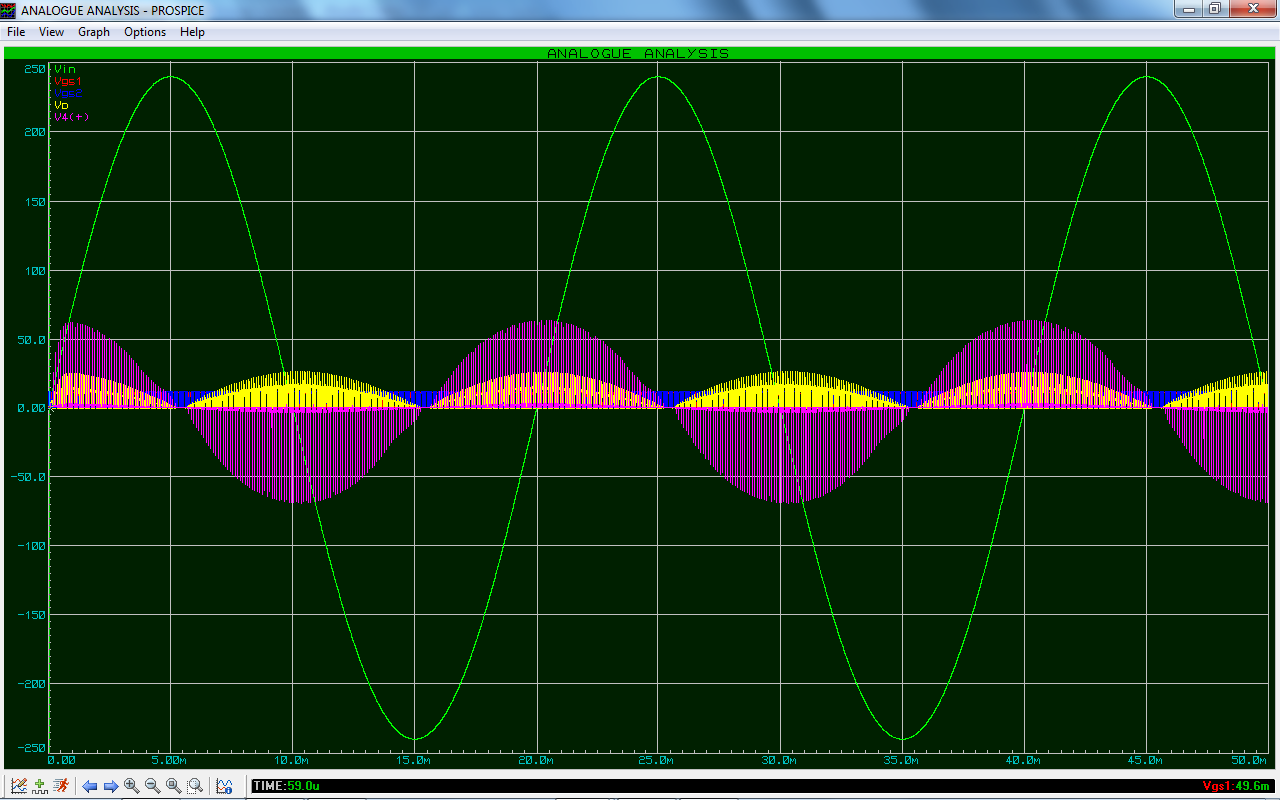Open the Options menu
This screenshot has height=804, width=1280.
[x=145, y=32]
